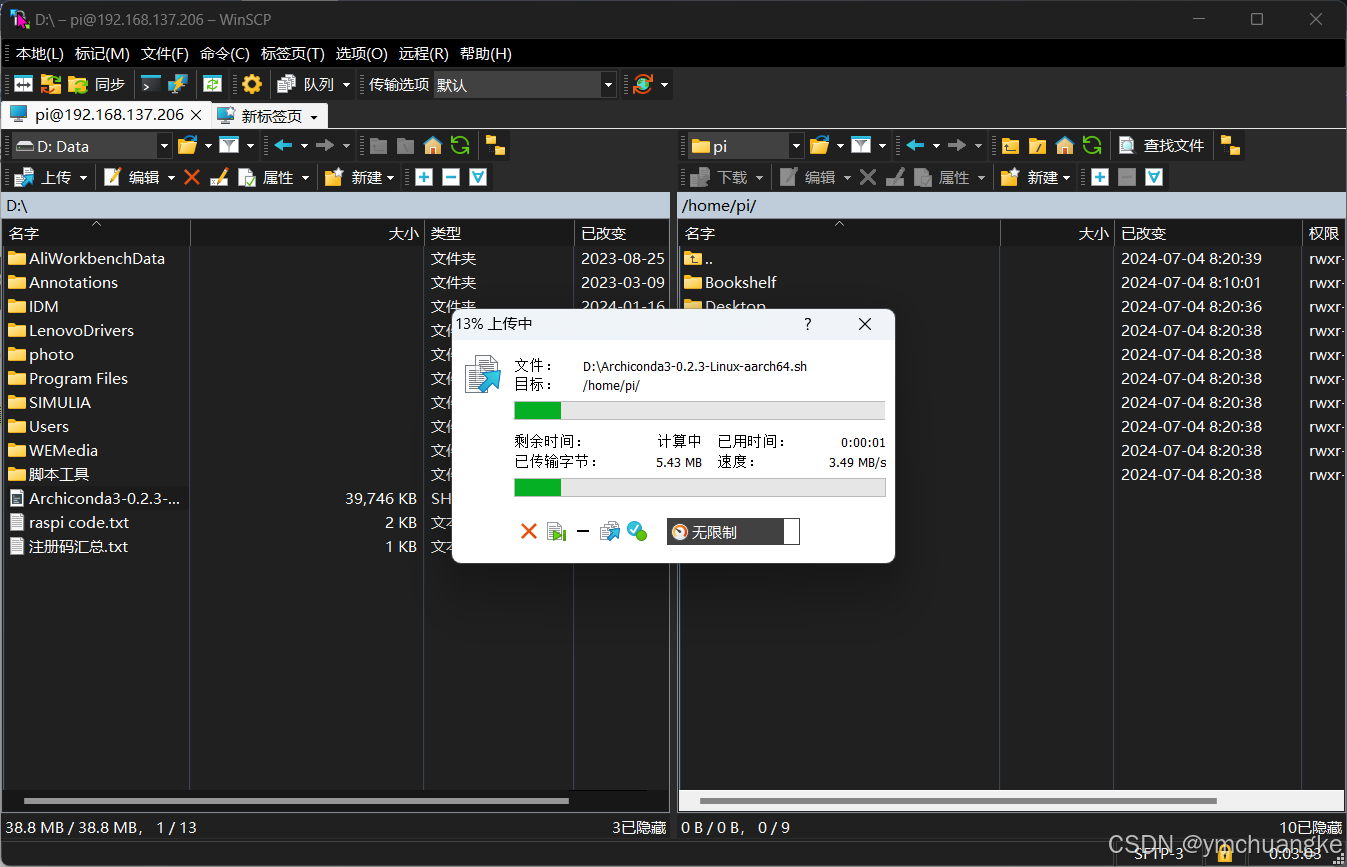Image resolution: width=1347 pixels, height=867 pixels.
Task: Click the help question mark in upload dialog
Action: point(808,324)
